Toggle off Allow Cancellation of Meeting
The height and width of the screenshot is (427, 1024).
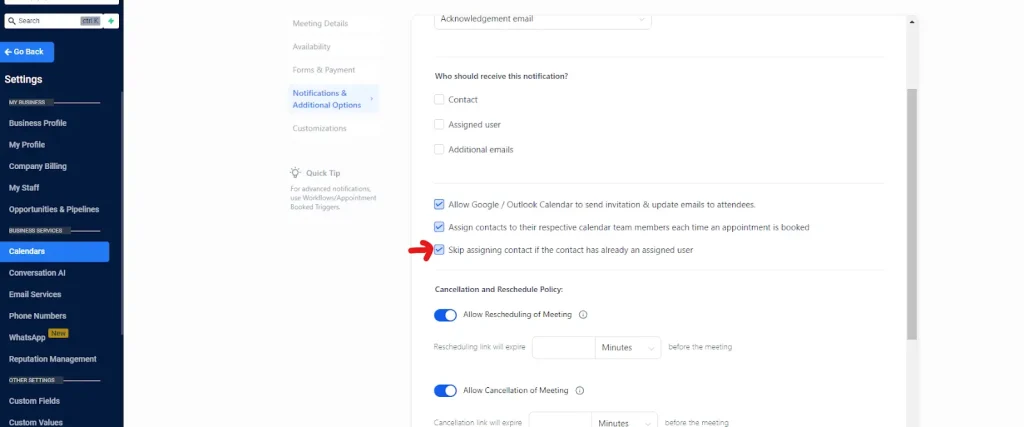(445, 390)
